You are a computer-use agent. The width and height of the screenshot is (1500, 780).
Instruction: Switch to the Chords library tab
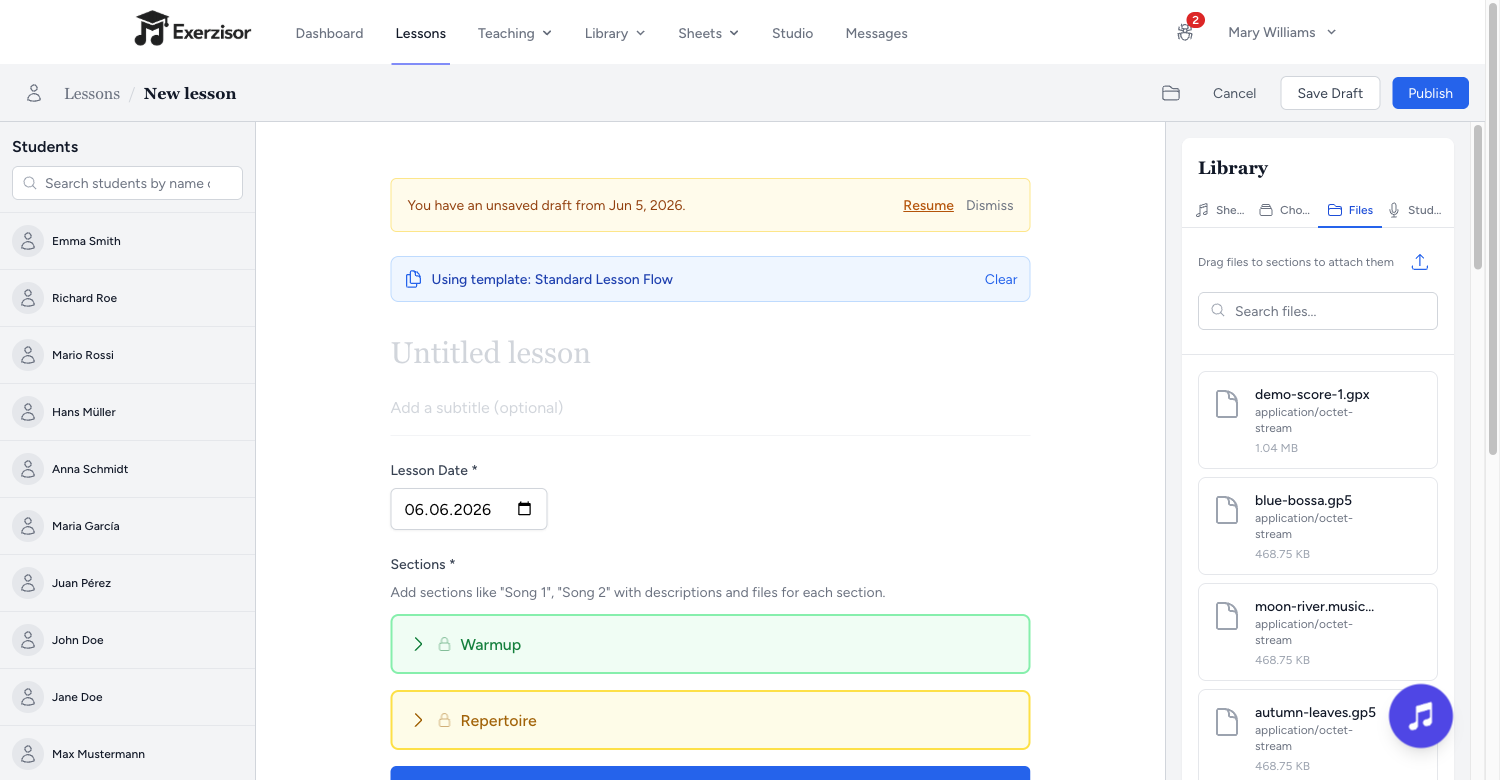(x=1284, y=210)
